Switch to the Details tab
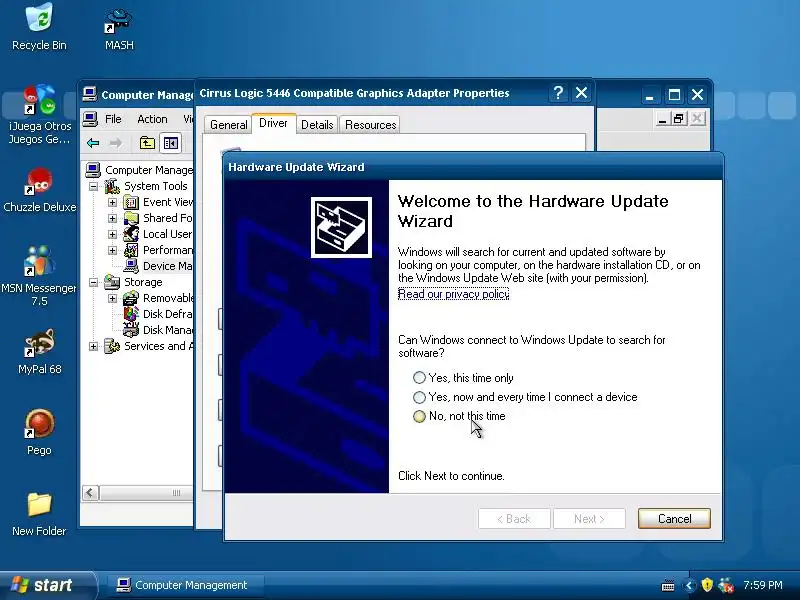 (317, 125)
